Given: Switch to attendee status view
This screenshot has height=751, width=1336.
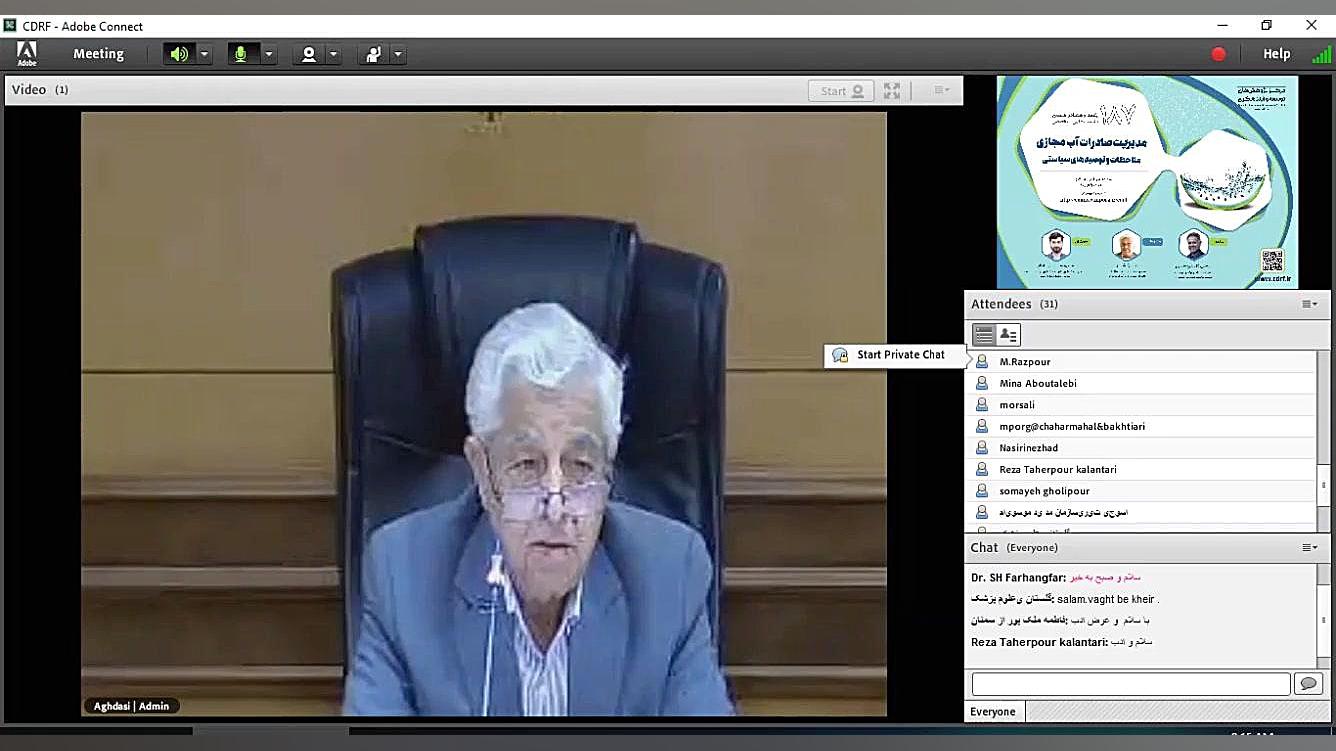Looking at the screenshot, I should click(x=1008, y=335).
